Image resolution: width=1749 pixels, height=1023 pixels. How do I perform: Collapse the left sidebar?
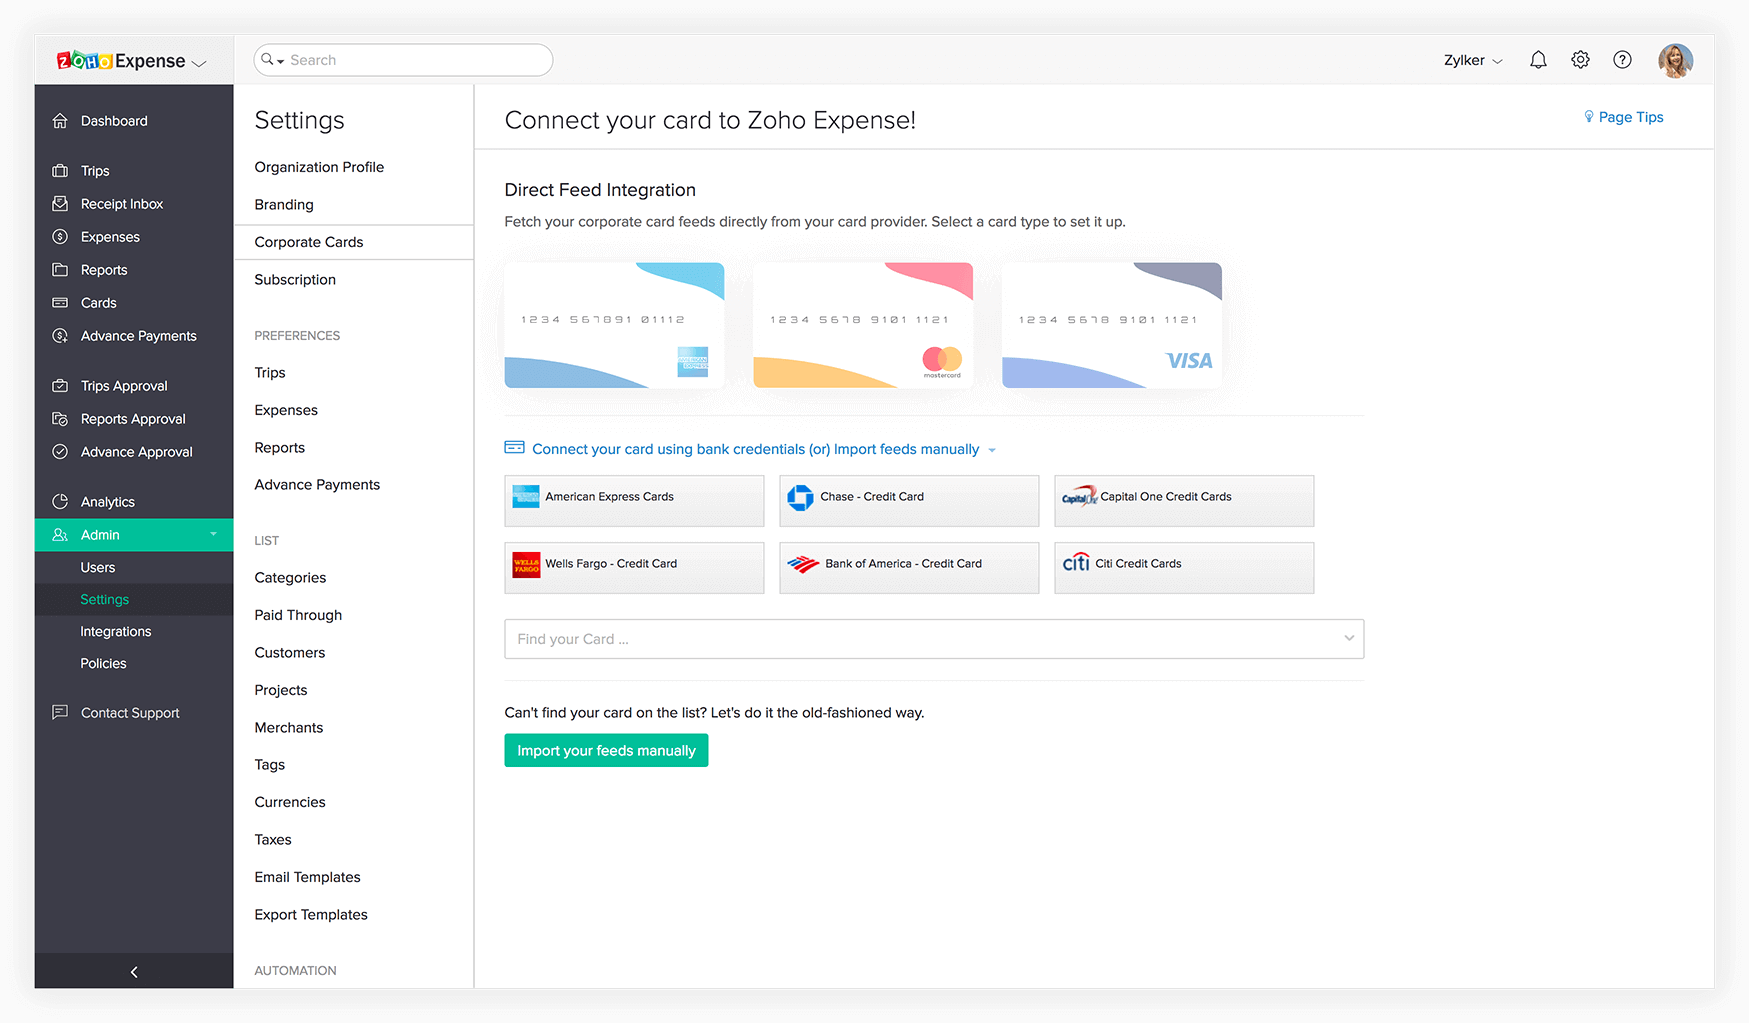[x=133, y=970]
